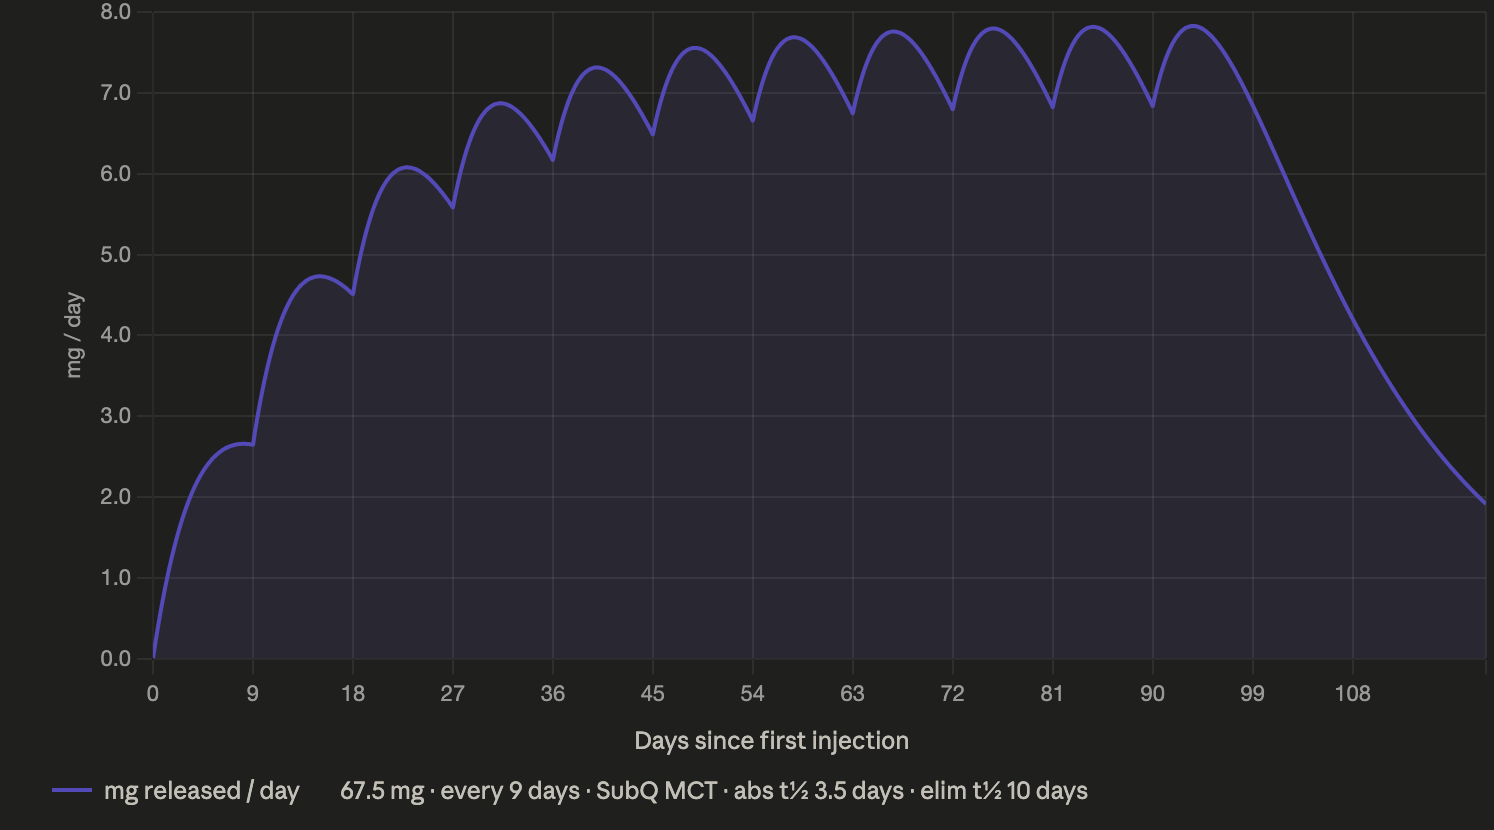The width and height of the screenshot is (1494, 830).
Task: Click x-axis tick label 0
Action: pyautogui.click(x=153, y=693)
